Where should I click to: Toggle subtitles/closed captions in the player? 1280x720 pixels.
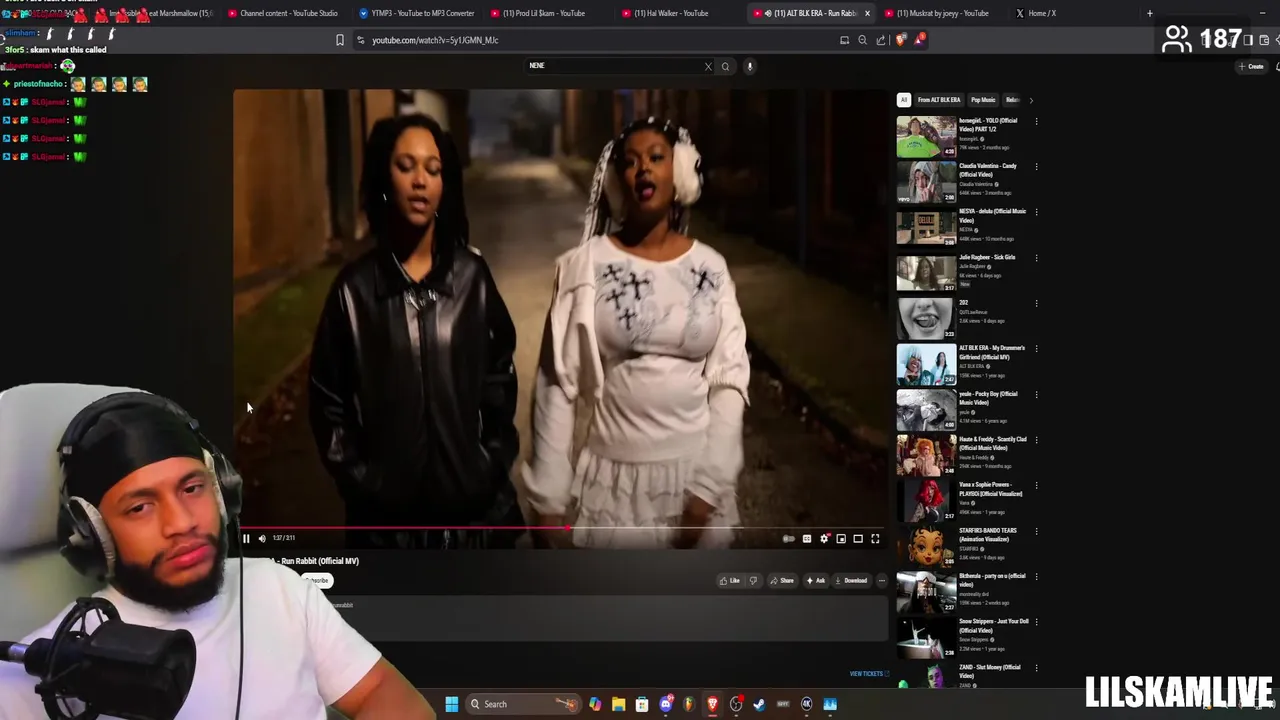[807, 539]
